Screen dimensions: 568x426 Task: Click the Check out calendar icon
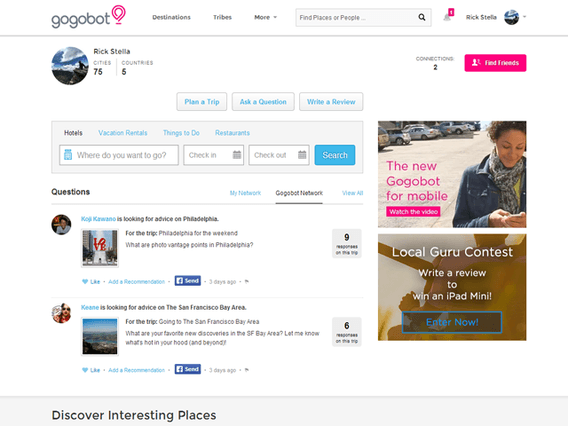pyautogui.click(x=302, y=155)
